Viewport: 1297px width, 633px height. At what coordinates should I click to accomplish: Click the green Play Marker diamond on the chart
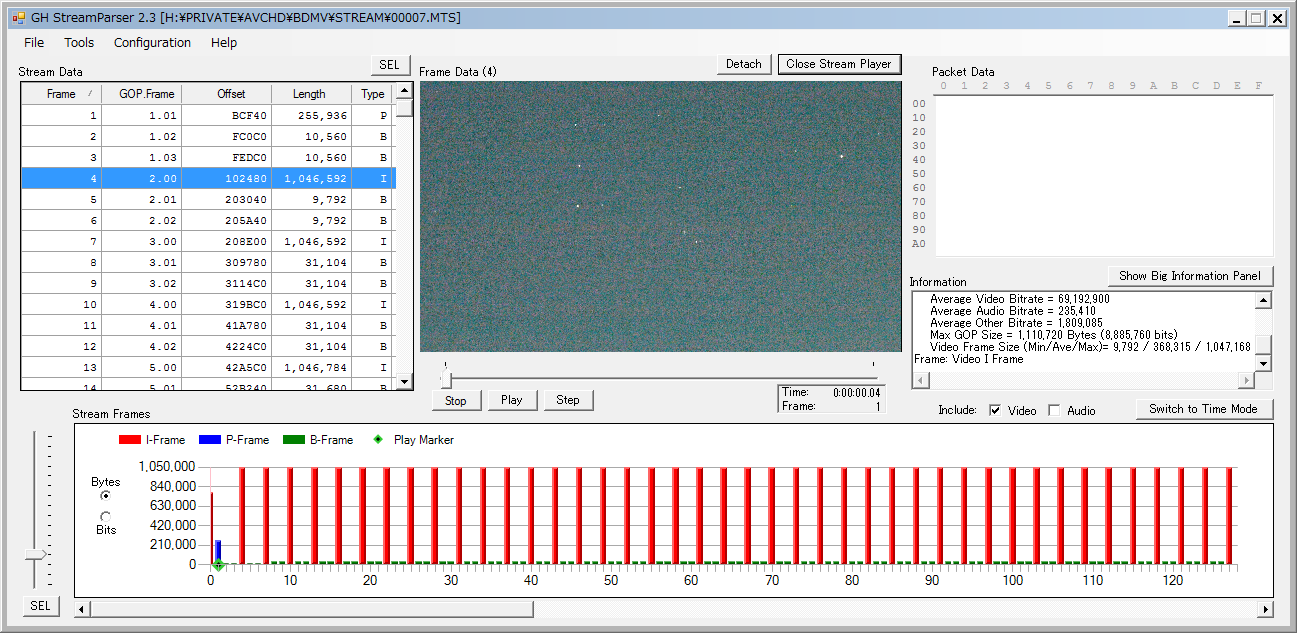[218, 565]
